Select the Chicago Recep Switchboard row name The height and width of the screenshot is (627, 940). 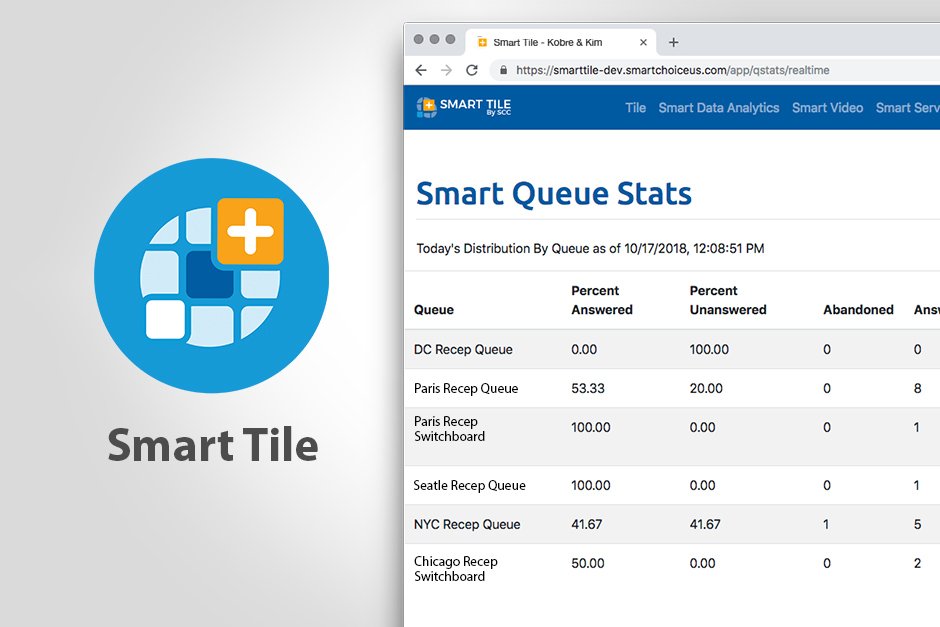point(456,569)
